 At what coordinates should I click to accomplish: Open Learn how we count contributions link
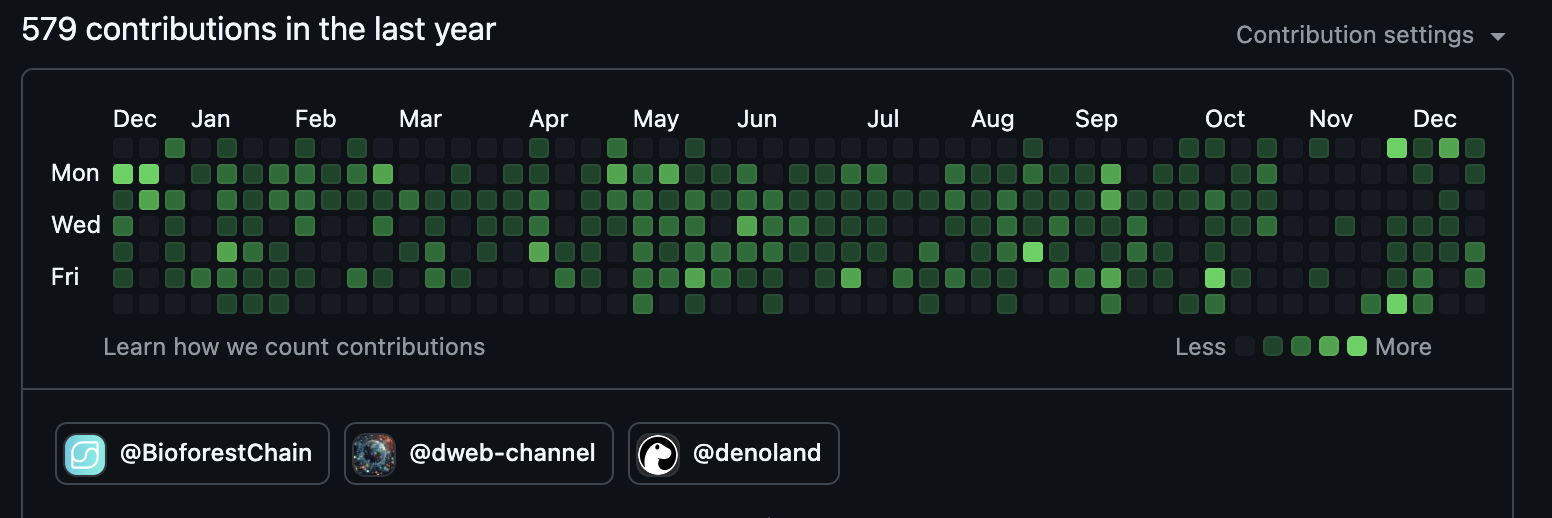(294, 347)
